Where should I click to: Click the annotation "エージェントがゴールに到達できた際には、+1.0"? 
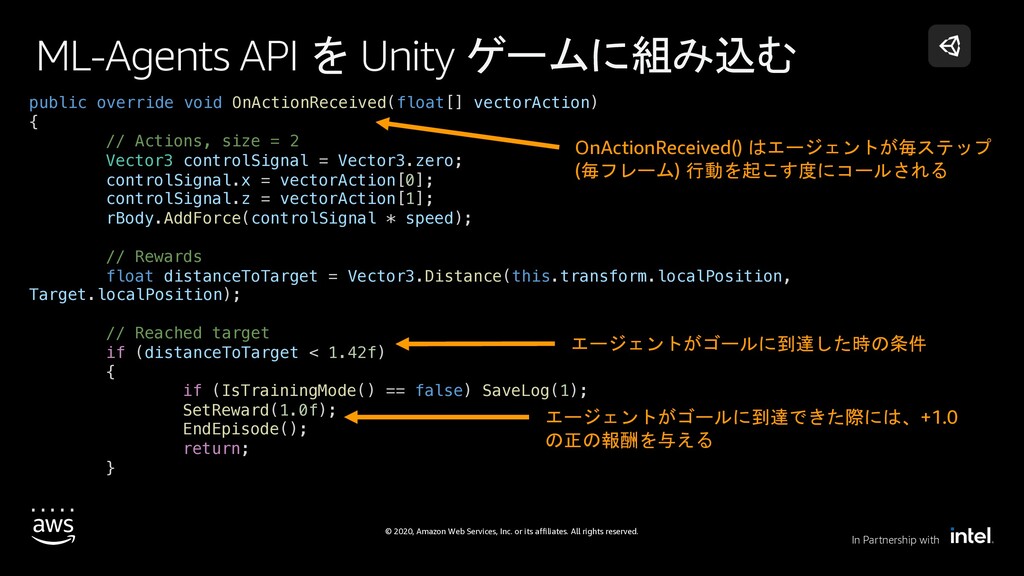point(752,417)
